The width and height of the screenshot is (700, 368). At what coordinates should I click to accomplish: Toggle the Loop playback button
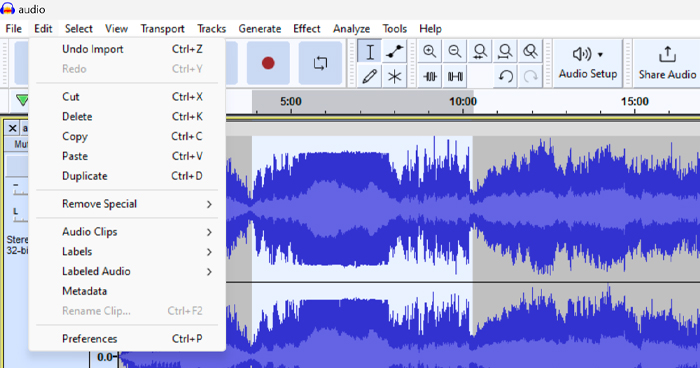coord(320,63)
